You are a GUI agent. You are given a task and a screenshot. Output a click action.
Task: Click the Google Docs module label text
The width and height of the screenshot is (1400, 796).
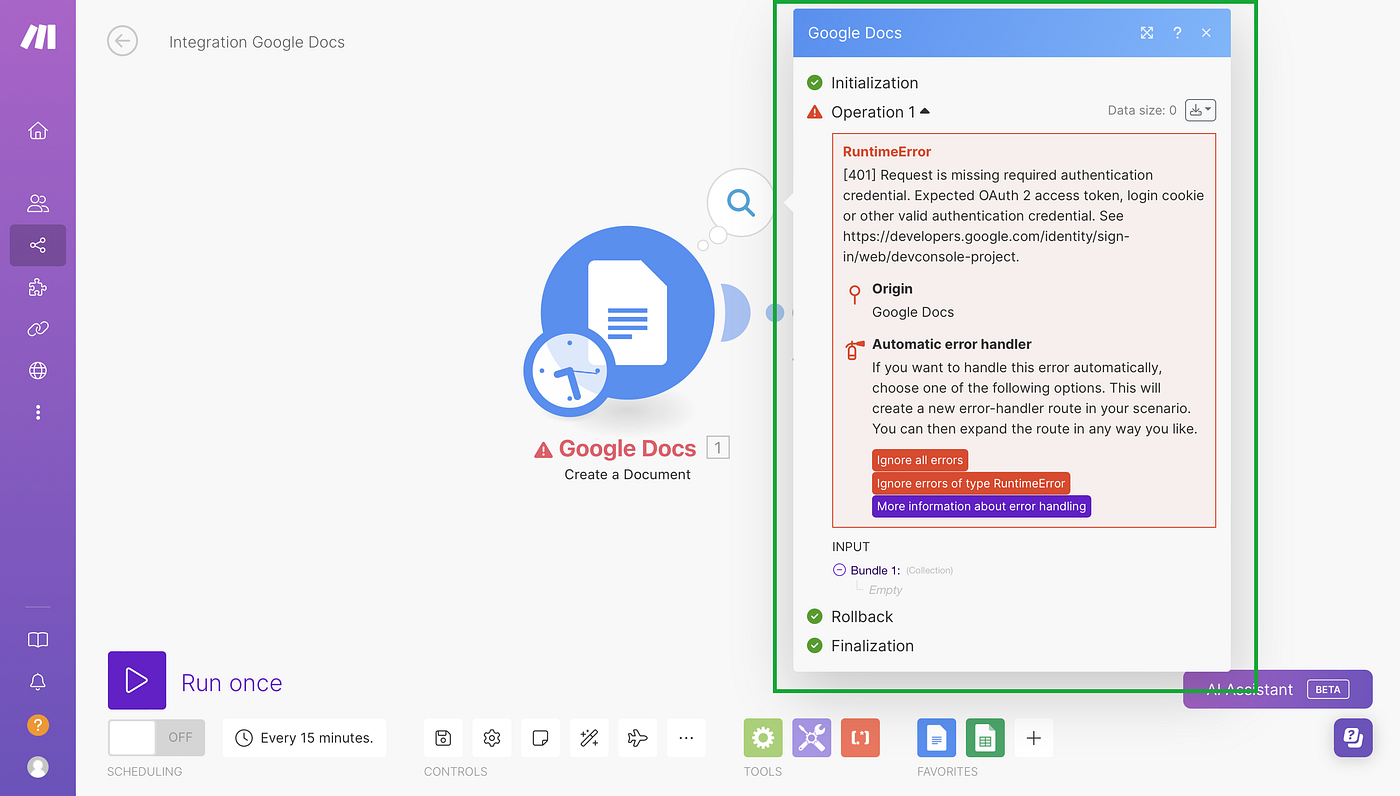(x=627, y=448)
